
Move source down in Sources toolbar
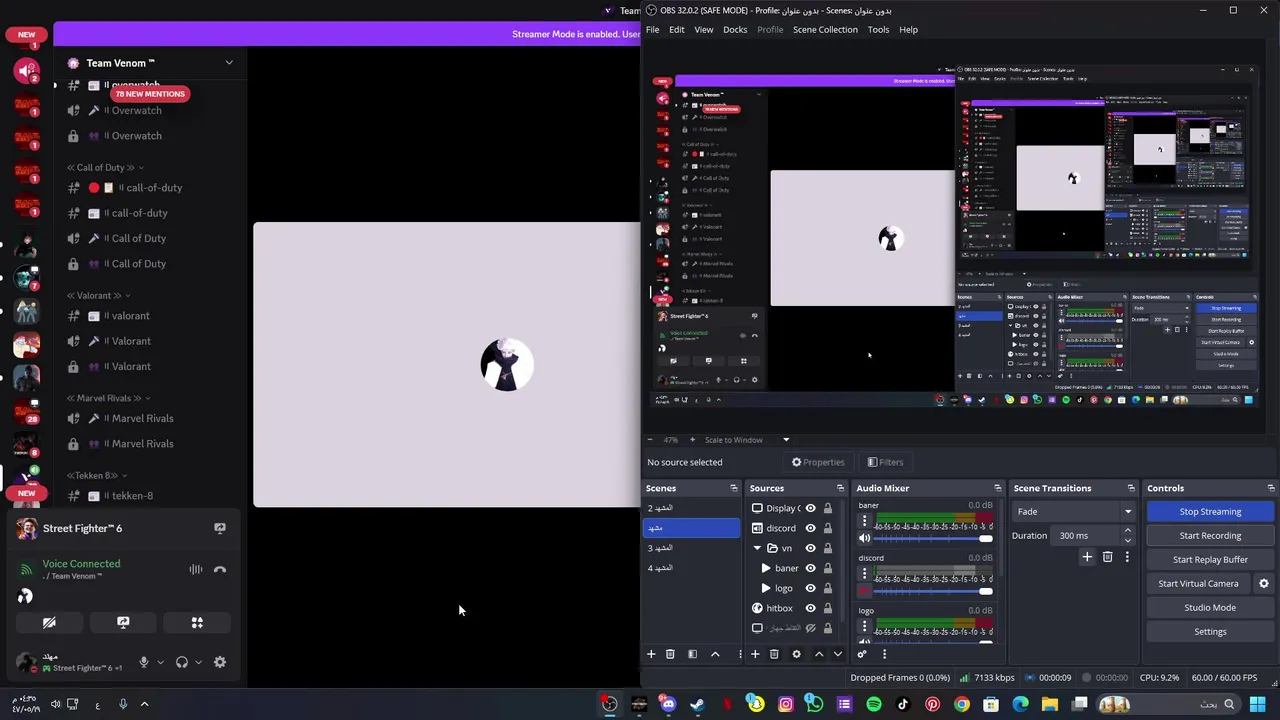coord(838,654)
